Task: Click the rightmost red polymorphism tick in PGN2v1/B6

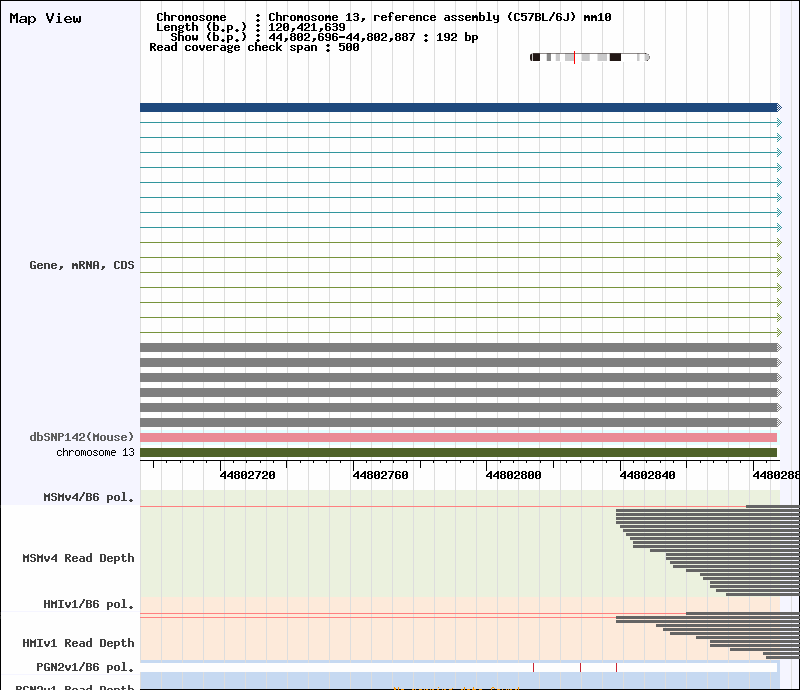Action: [616, 668]
